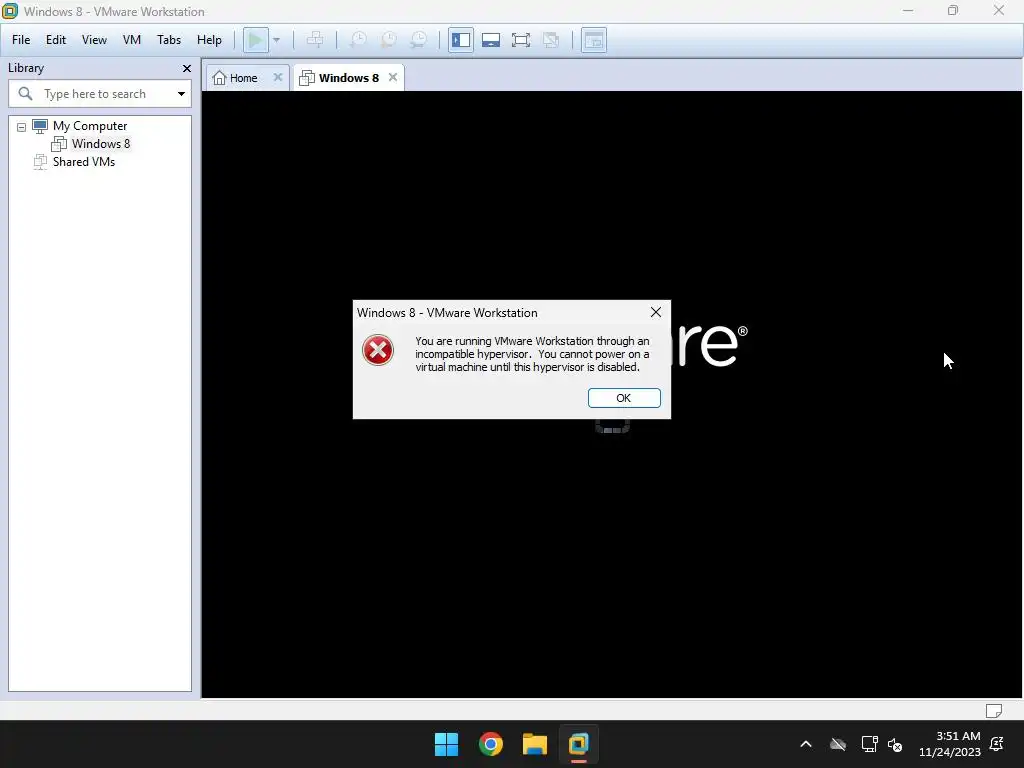Open the notification bell icon
1024x768 pixels.
coord(997,744)
